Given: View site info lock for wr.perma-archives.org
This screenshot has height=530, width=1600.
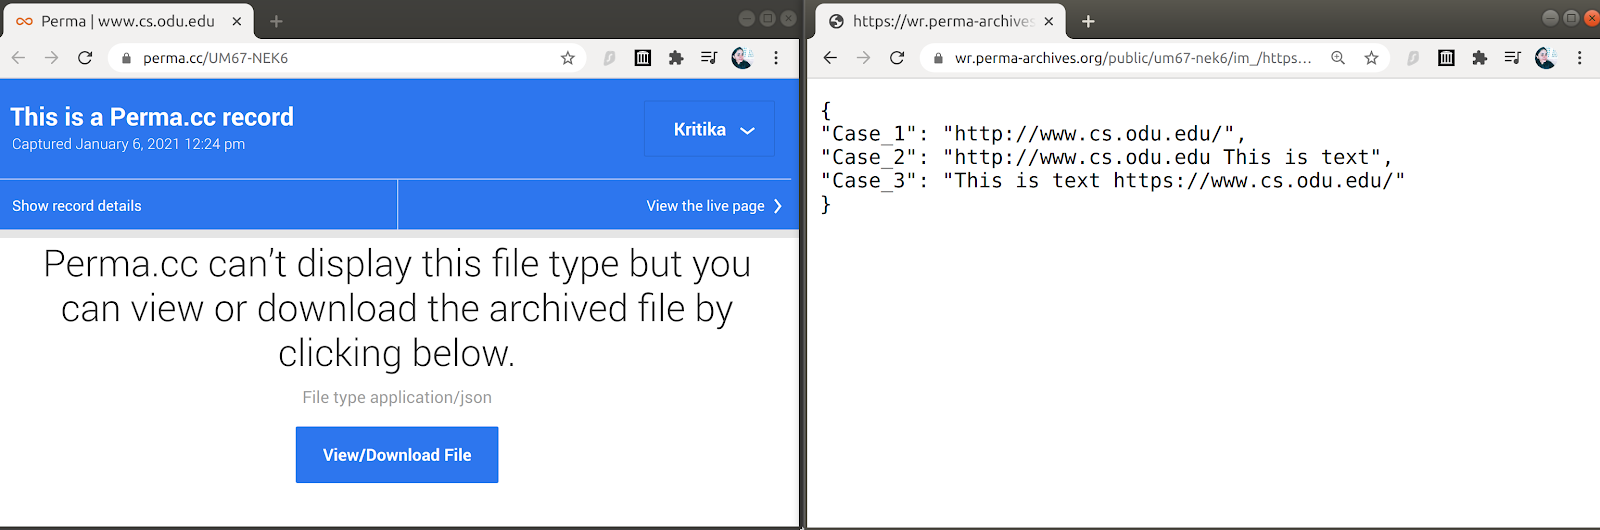Looking at the screenshot, I should pyautogui.click(x=938, y=58).
